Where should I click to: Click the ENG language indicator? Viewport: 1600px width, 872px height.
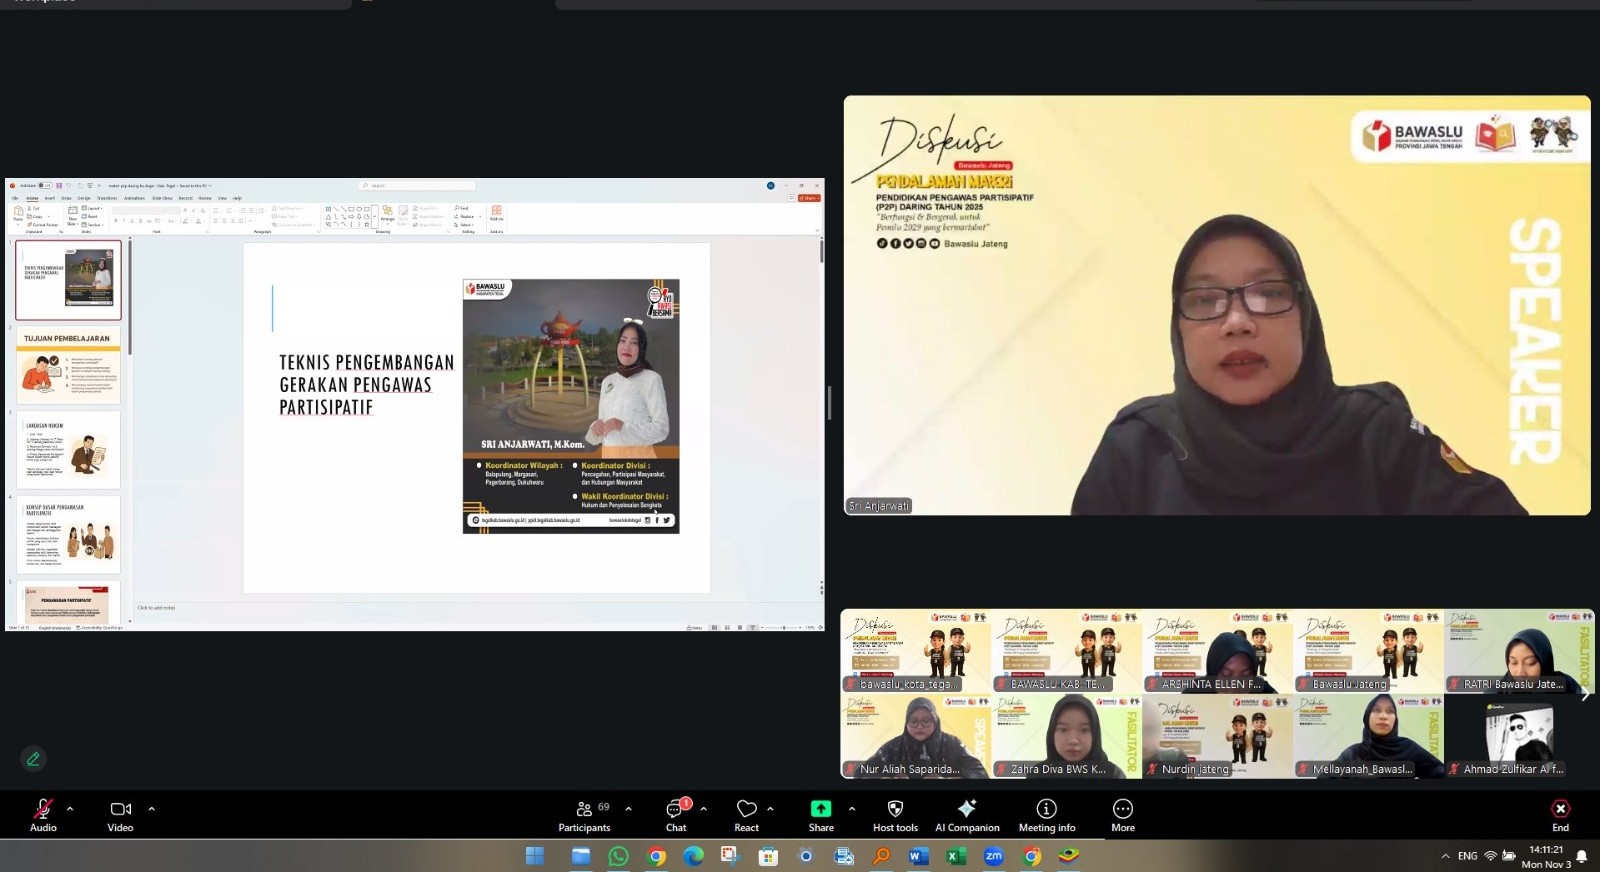(x=1468, y=856)
